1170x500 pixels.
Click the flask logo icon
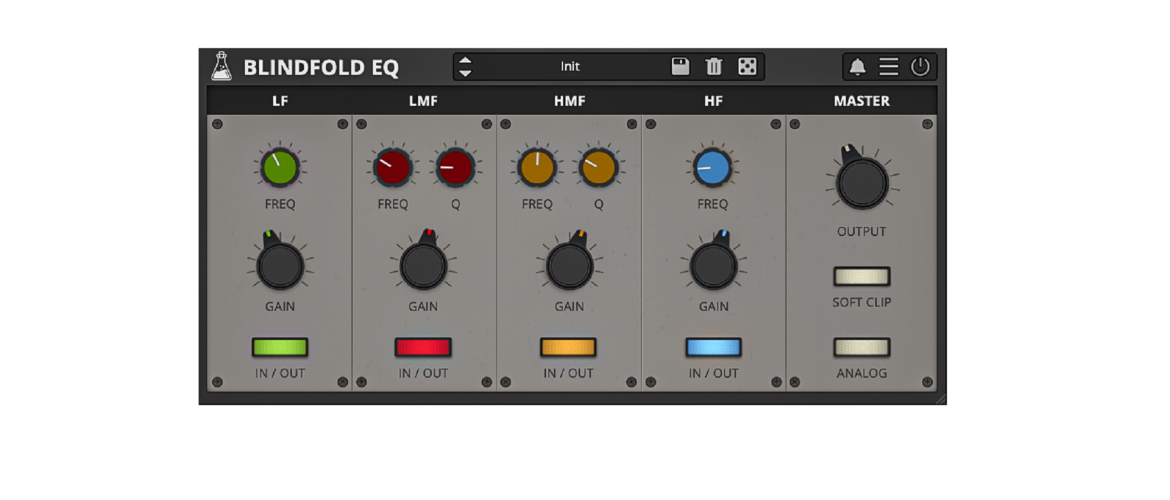click(x=220, y=66)
